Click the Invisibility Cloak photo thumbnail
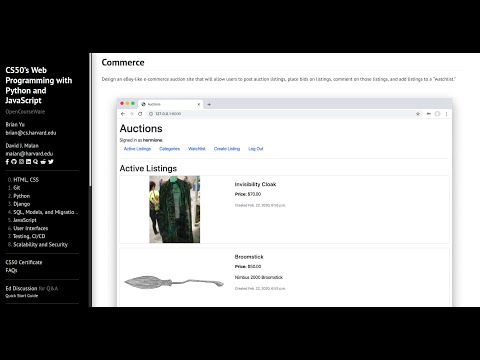 pos(174,209)
